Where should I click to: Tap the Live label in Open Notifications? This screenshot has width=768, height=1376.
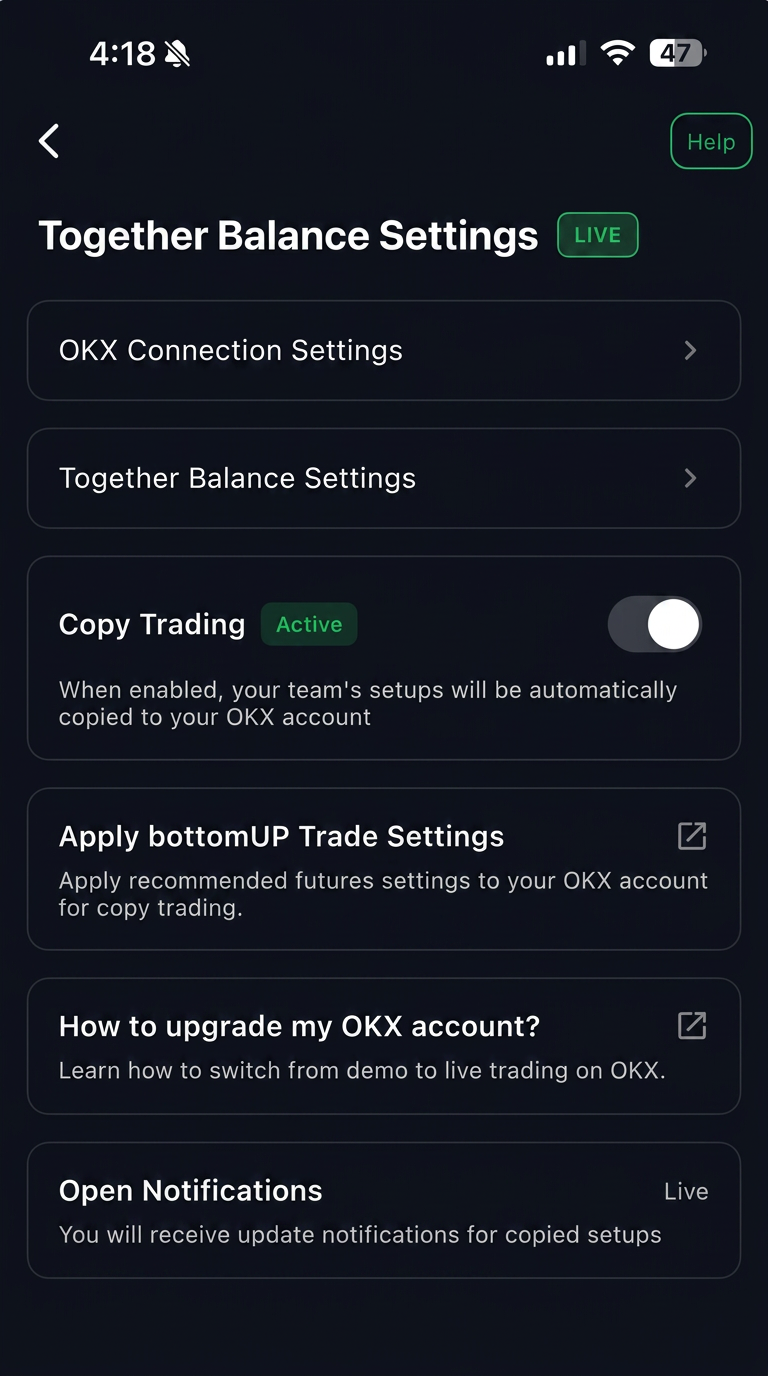click(686, 1191)
